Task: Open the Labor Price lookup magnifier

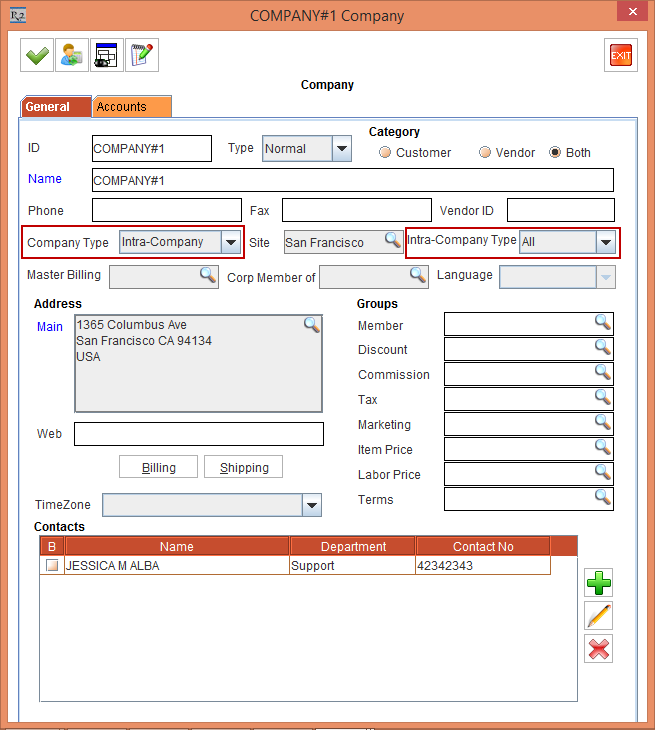Action: click(603, 473)
